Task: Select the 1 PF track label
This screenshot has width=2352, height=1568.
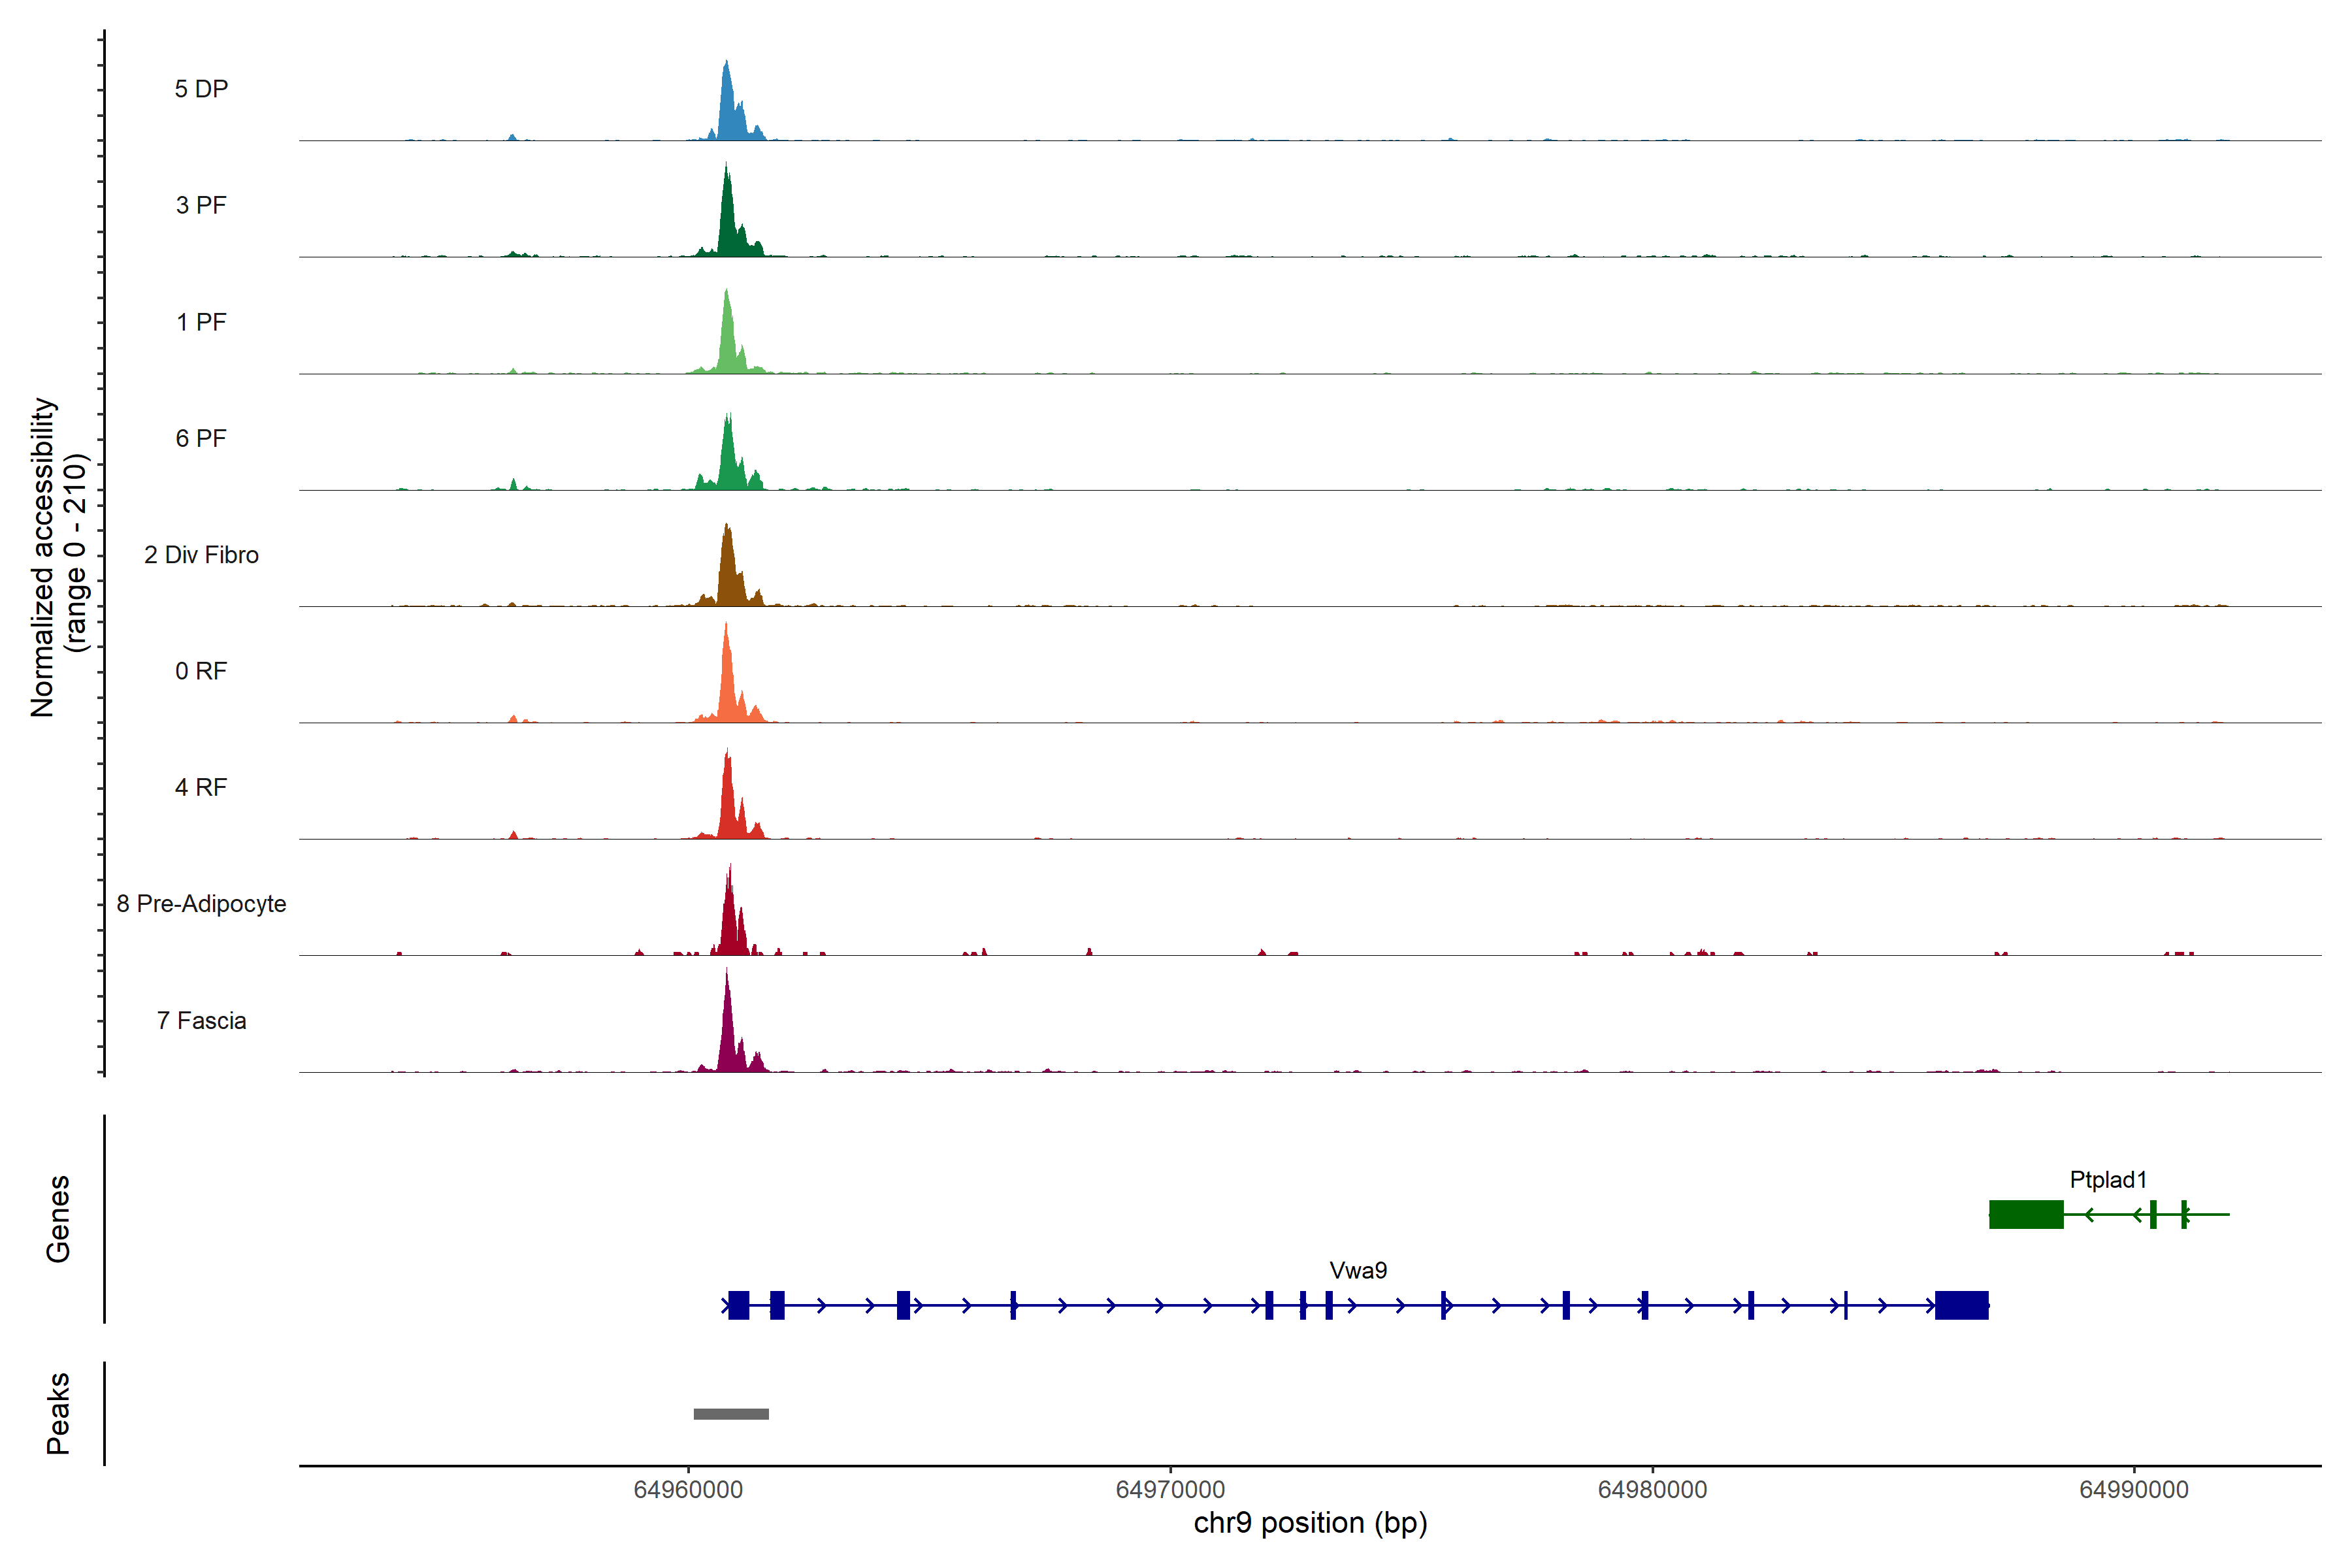Action: click(x=201, y=322)
